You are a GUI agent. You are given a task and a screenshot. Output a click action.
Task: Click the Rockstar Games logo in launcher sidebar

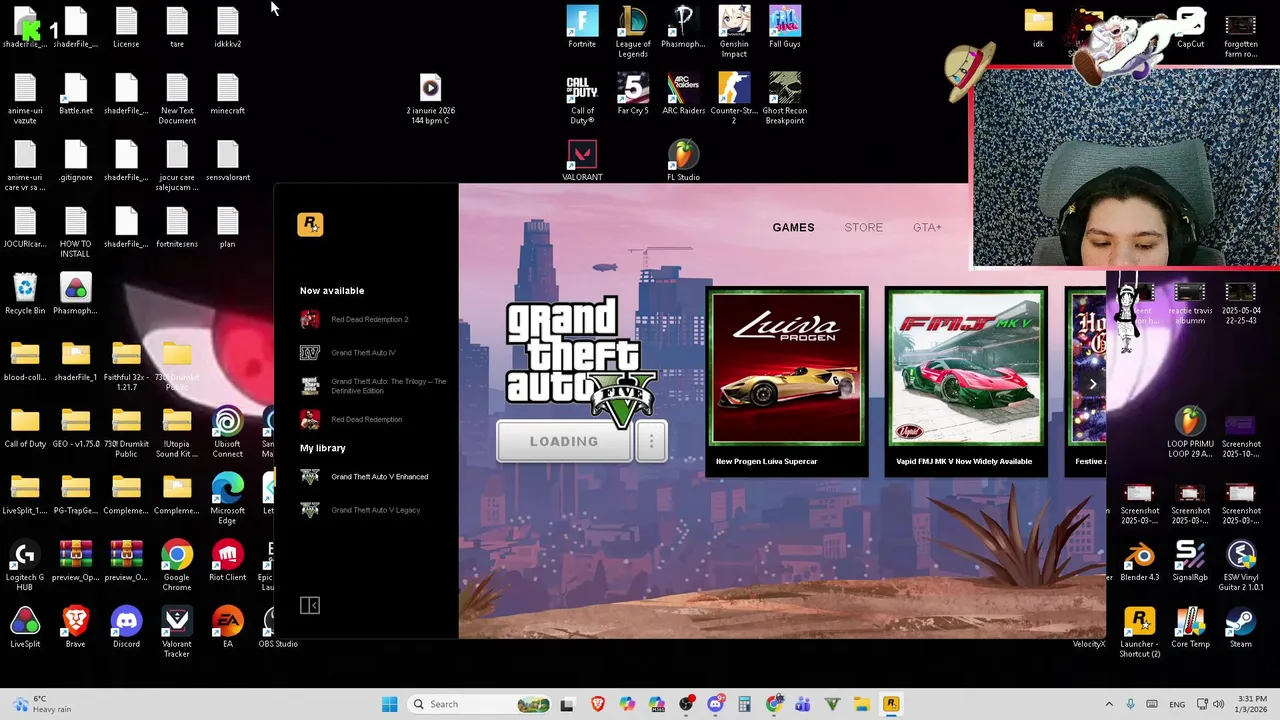[x=310, y=225]
